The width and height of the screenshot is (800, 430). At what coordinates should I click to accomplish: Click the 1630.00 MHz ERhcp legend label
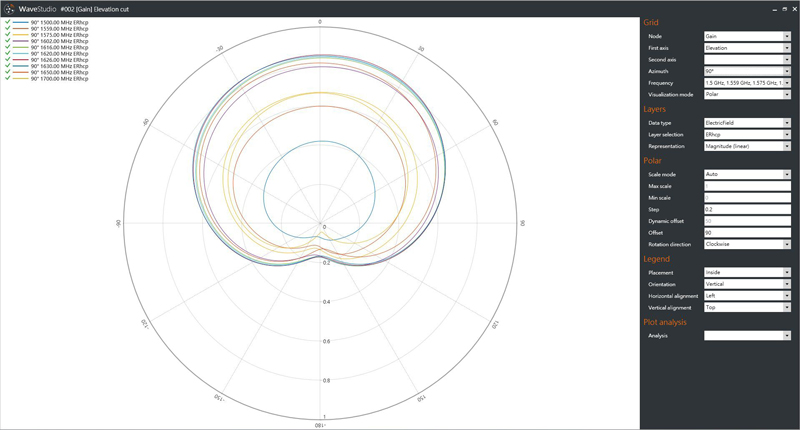tap(60, 67)
